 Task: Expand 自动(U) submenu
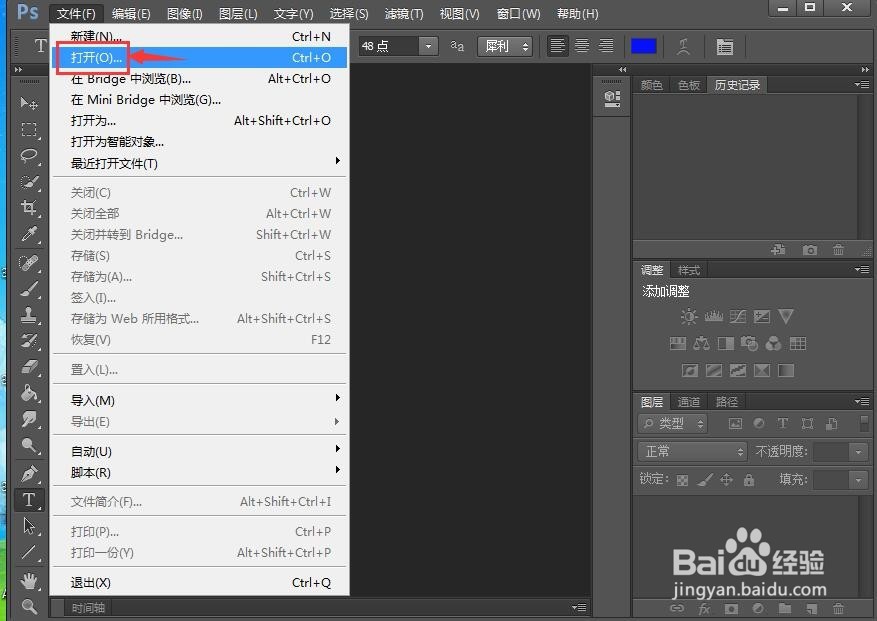click(199, 451)
